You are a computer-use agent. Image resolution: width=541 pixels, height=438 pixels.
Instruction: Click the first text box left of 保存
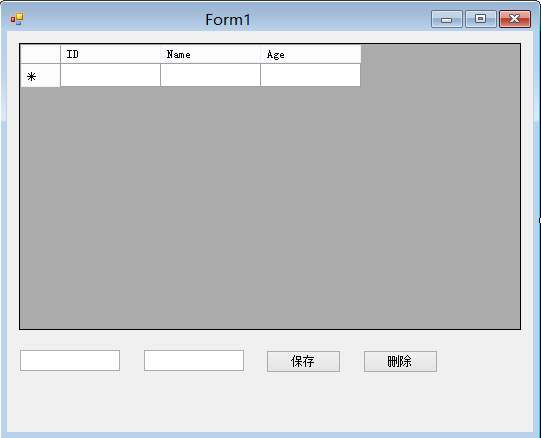click(70, 361)
